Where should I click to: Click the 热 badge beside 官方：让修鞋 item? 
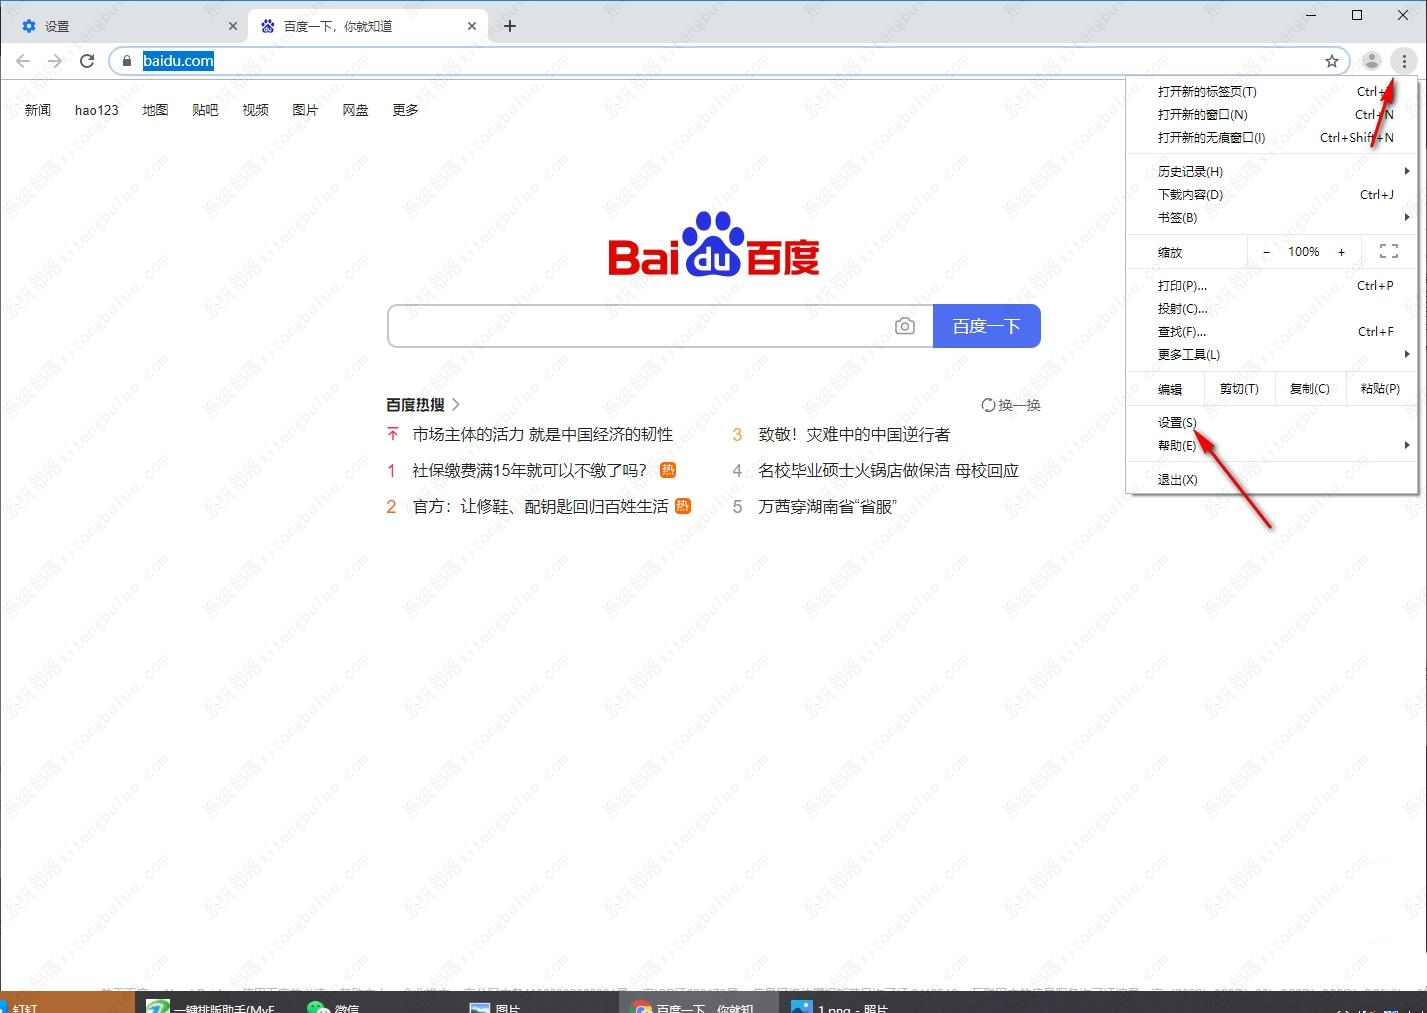click(x=683, y=506)
